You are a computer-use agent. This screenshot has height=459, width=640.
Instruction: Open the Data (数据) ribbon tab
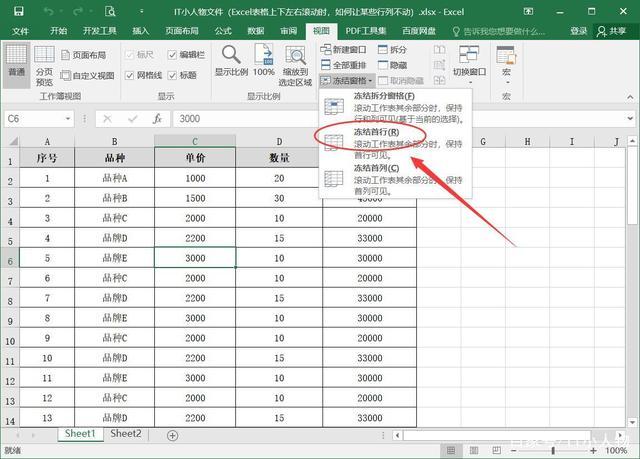tap(256, 31)
